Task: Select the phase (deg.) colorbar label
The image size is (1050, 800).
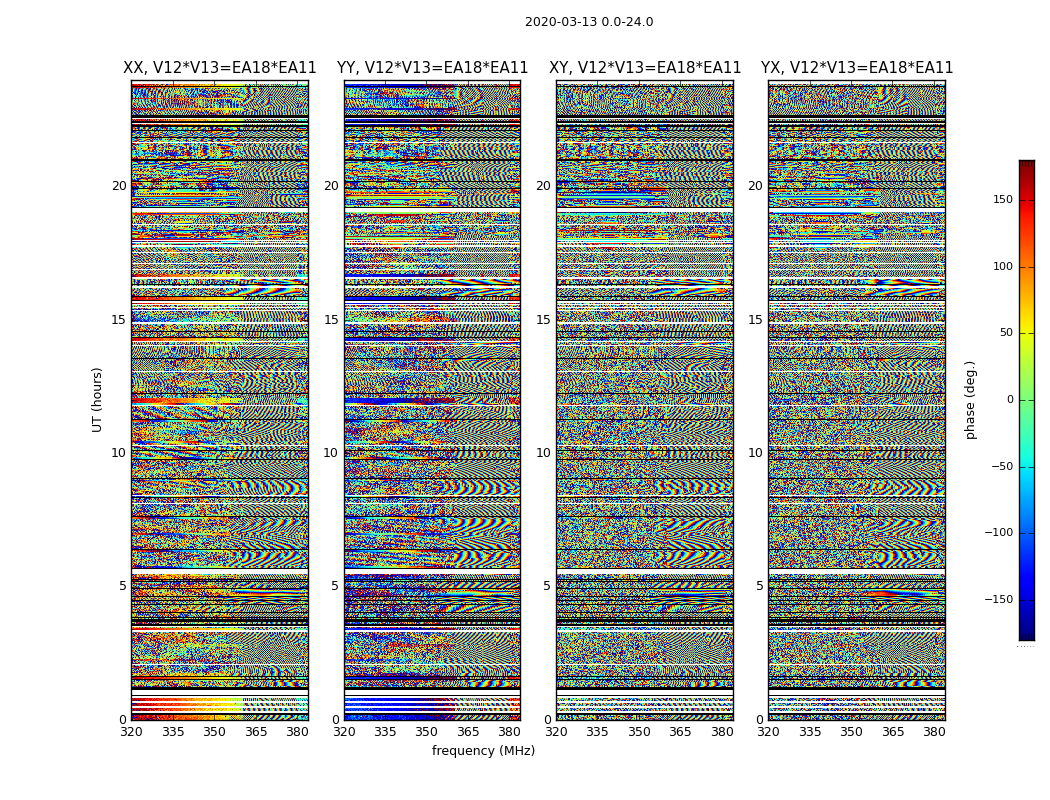Action: pyautogui.click(x=970, y=399)
